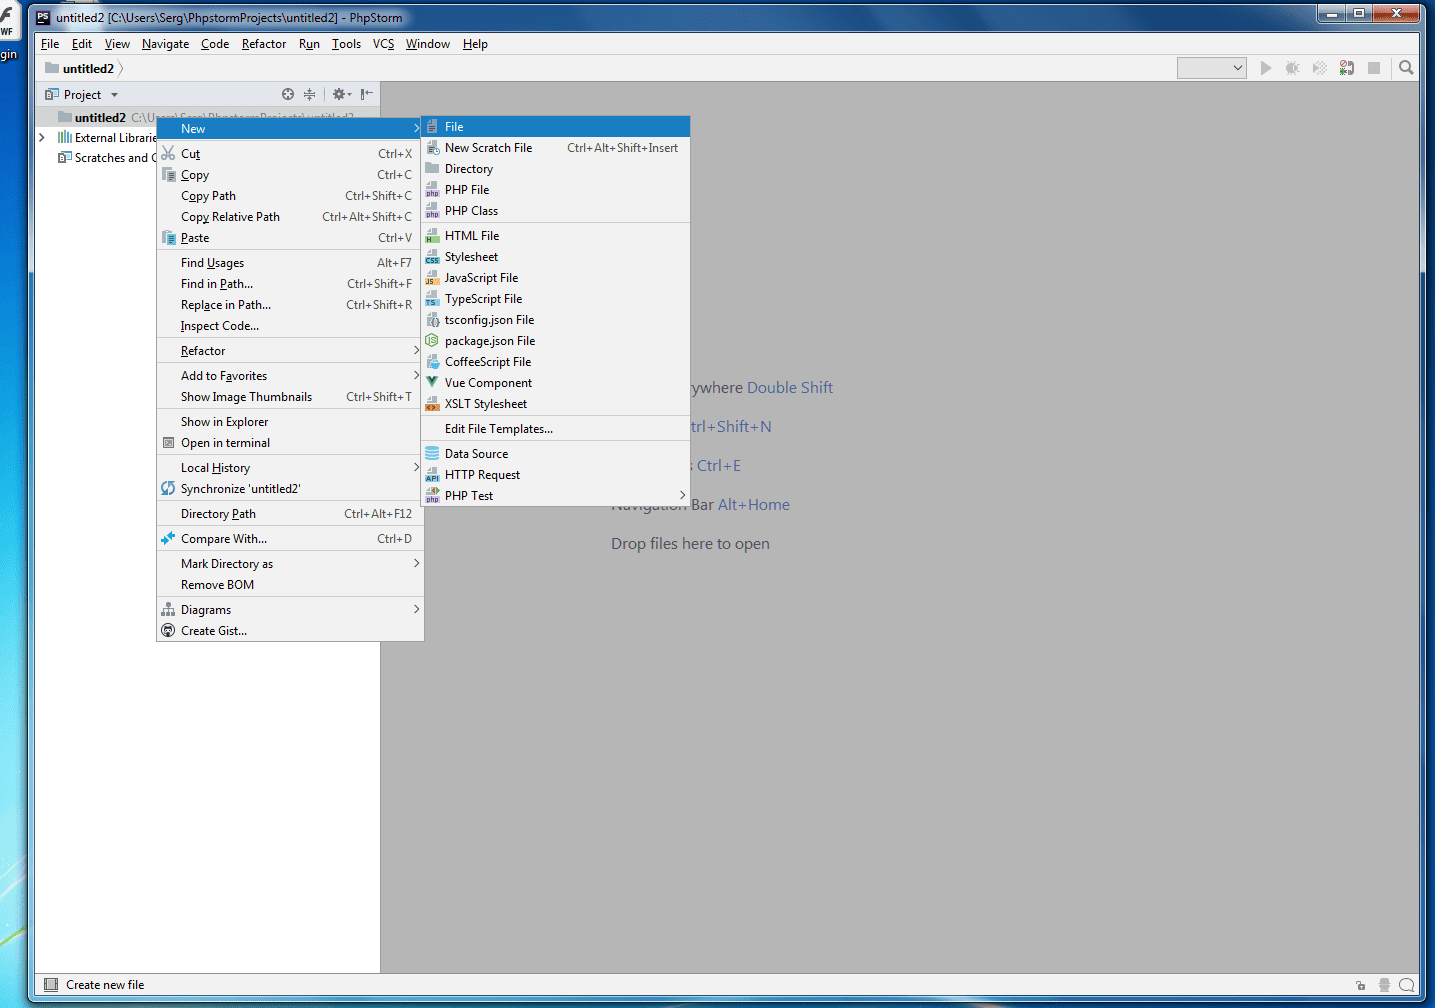Create a new Stylesheet
The image size is (1435, 1008).
[555, 257]
